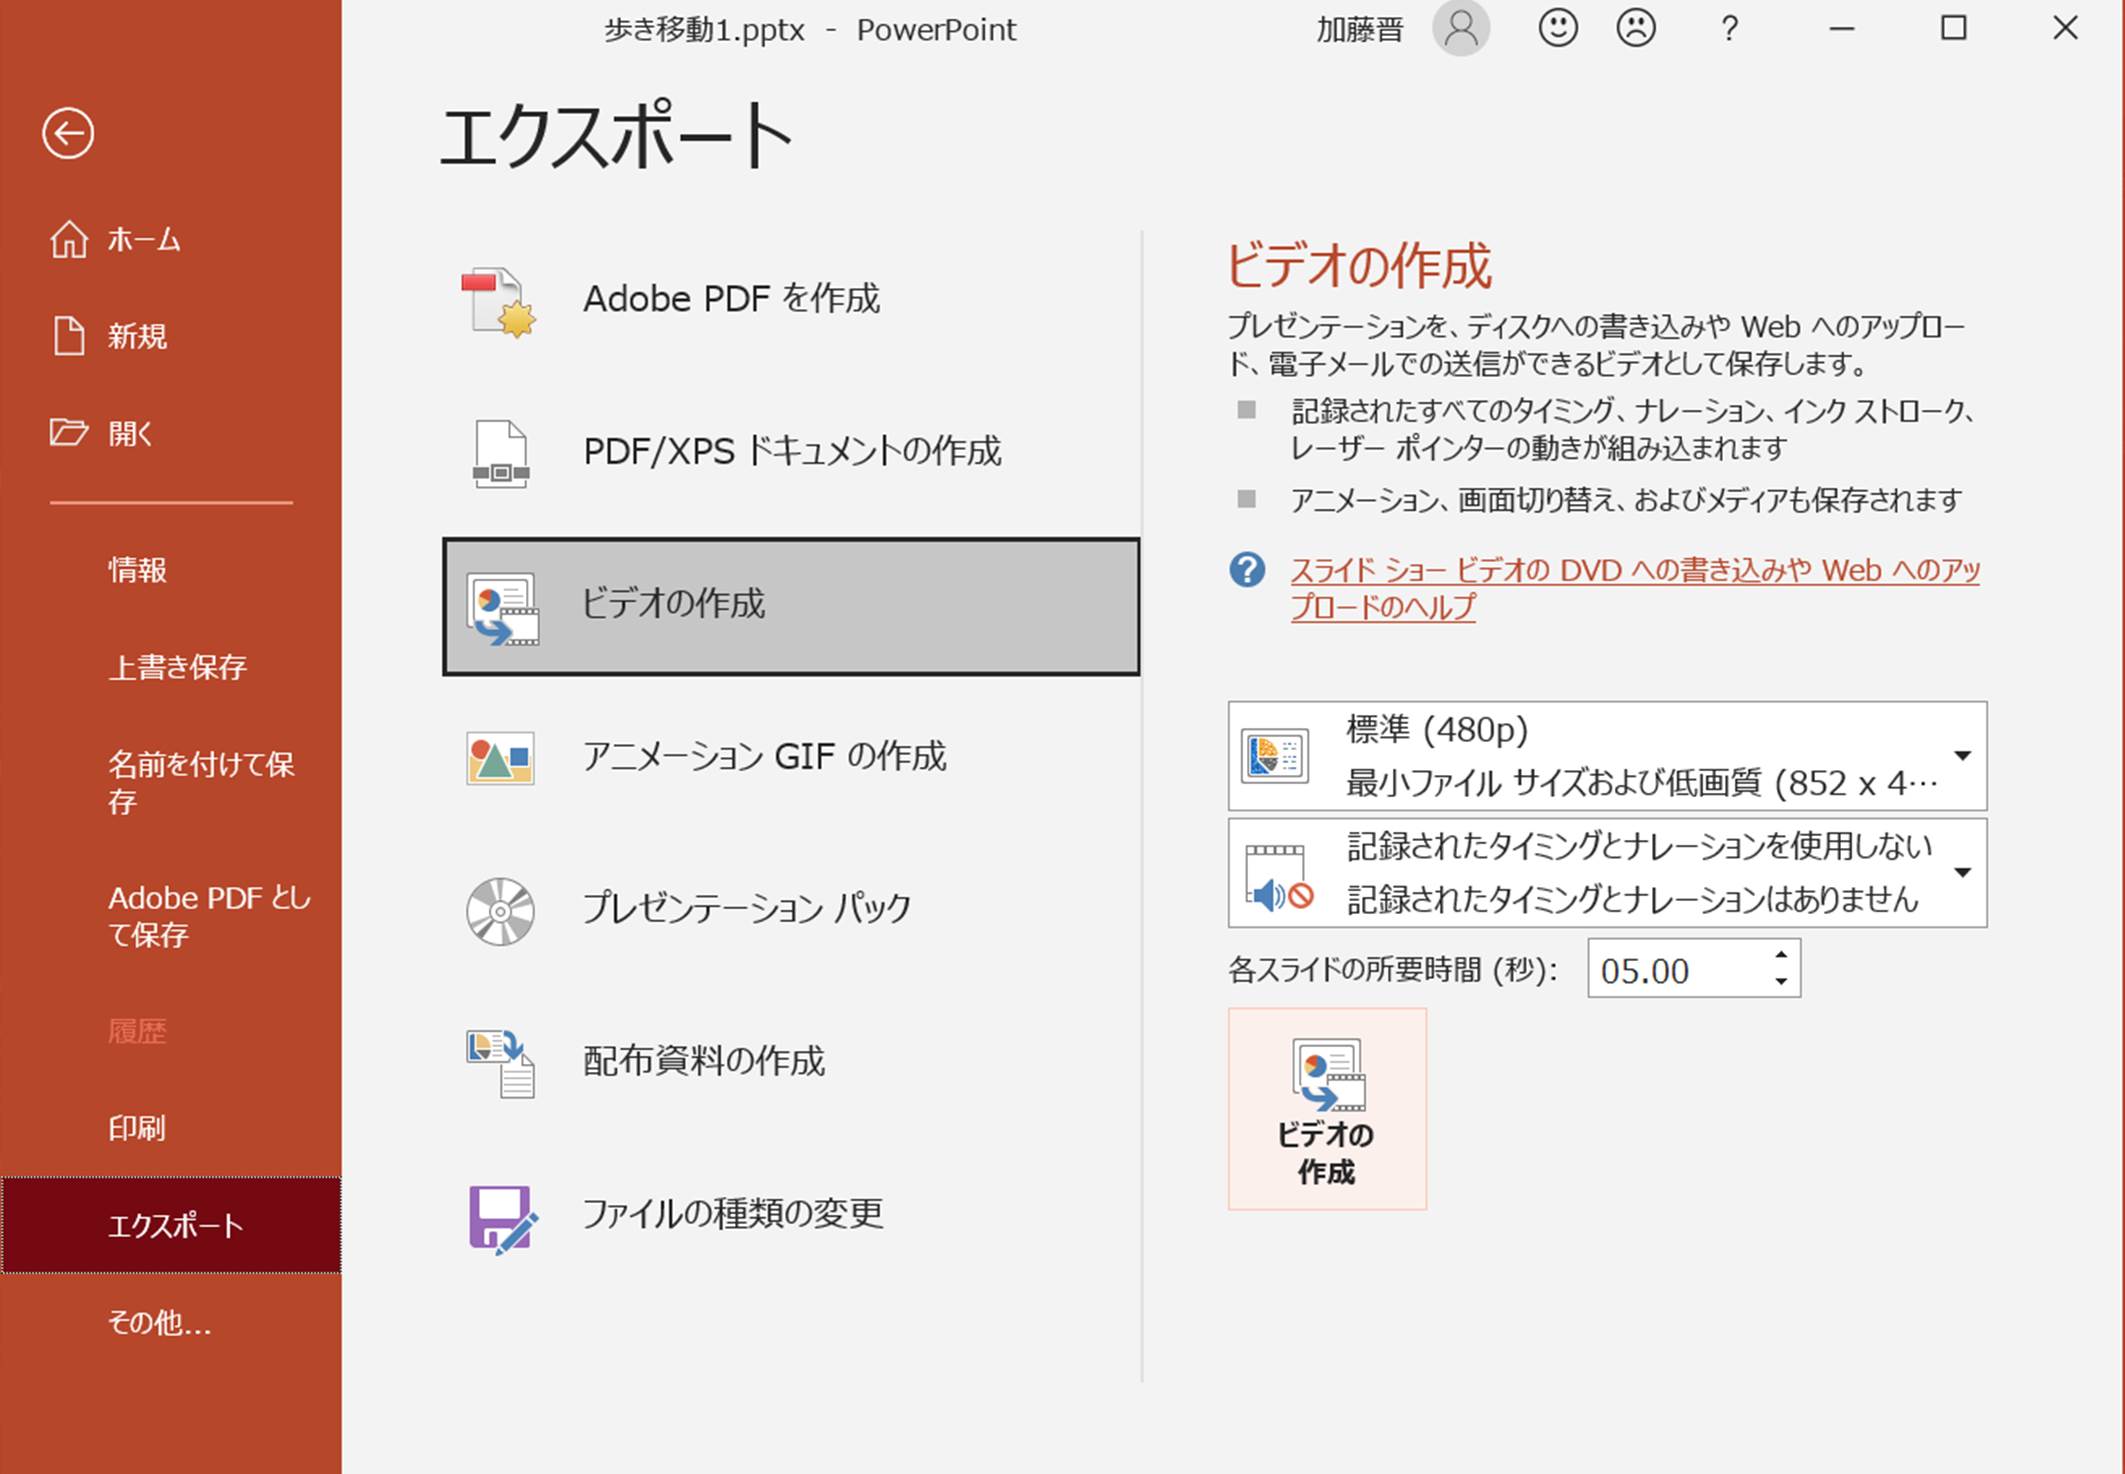Increase slide duration with up spinner
The width and height of the screenshot is (2125, 1474).
(x=1781, y=955)
